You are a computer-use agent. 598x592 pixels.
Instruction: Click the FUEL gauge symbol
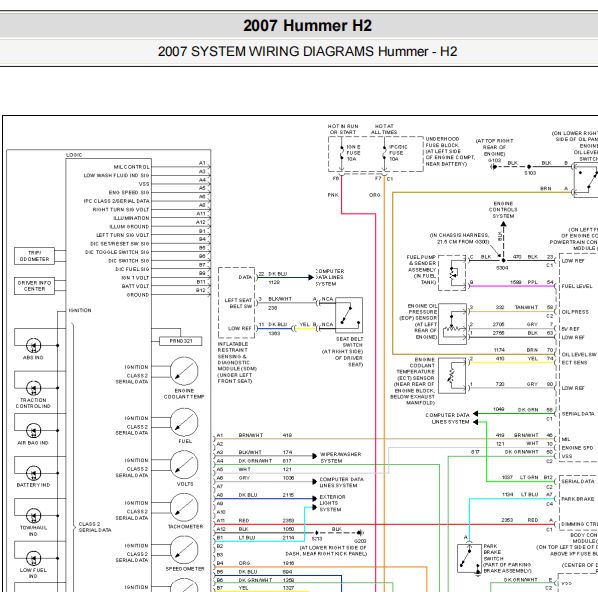(x=184, y=422)
